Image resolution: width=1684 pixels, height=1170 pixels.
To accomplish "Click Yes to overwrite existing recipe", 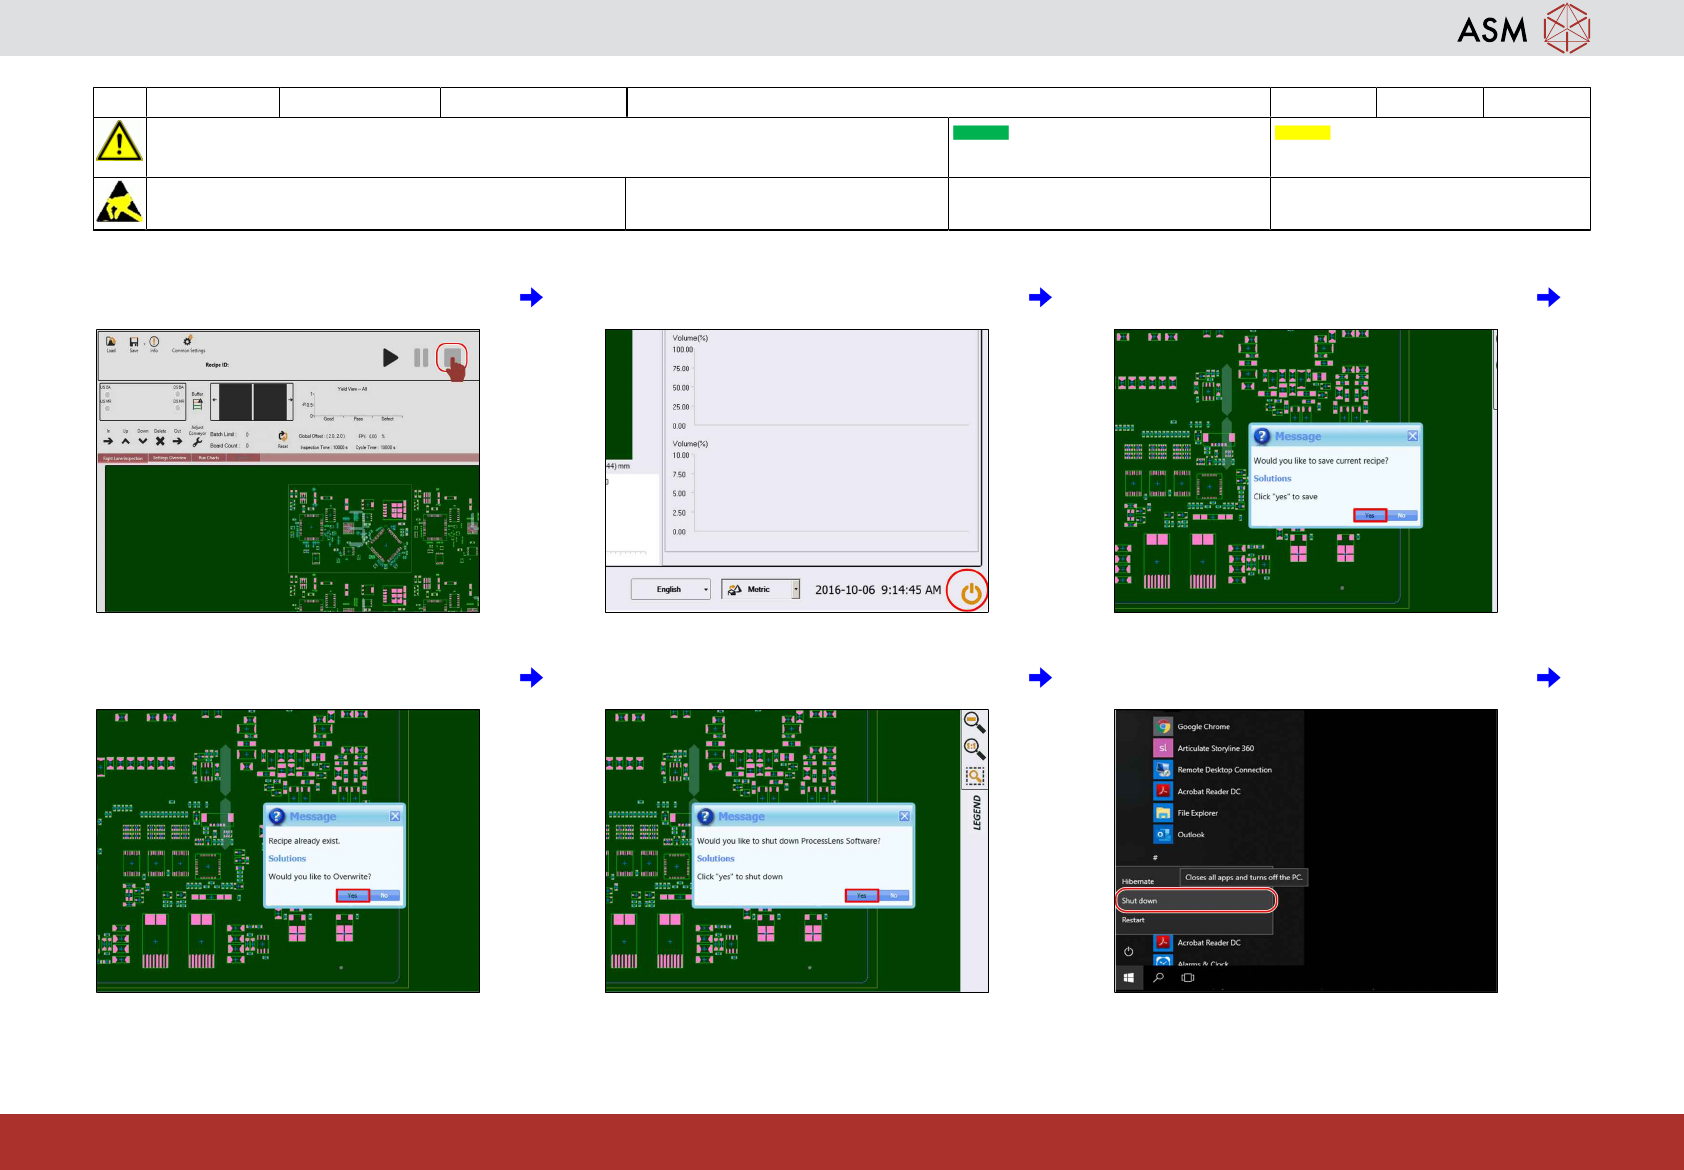I will (x=352, y=896).
